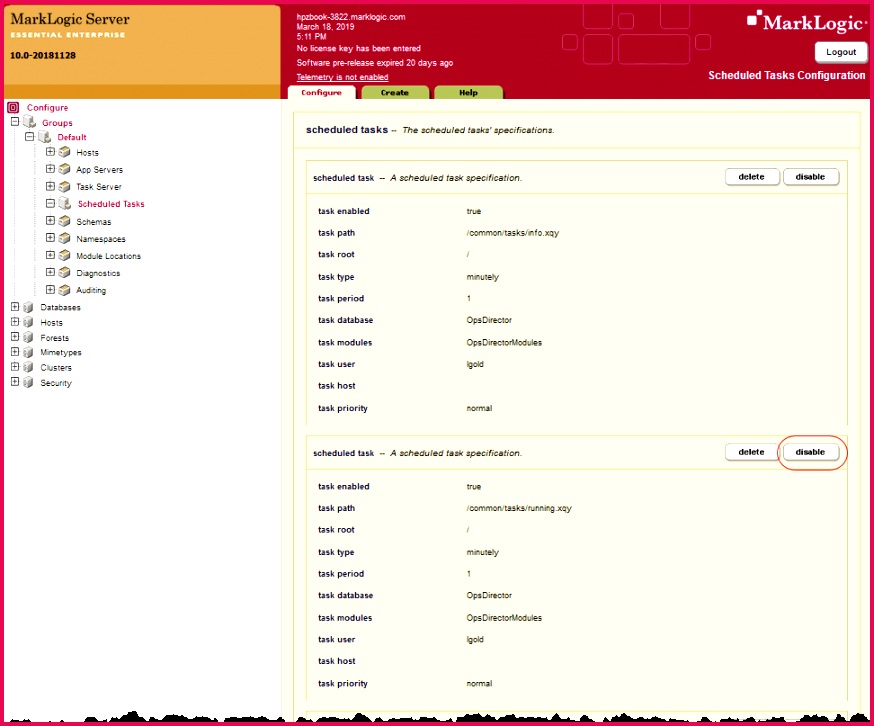This screenshot has width=874, height=726.
Task: Click the Schemas box icon
Action: click(x=65, y=221)
